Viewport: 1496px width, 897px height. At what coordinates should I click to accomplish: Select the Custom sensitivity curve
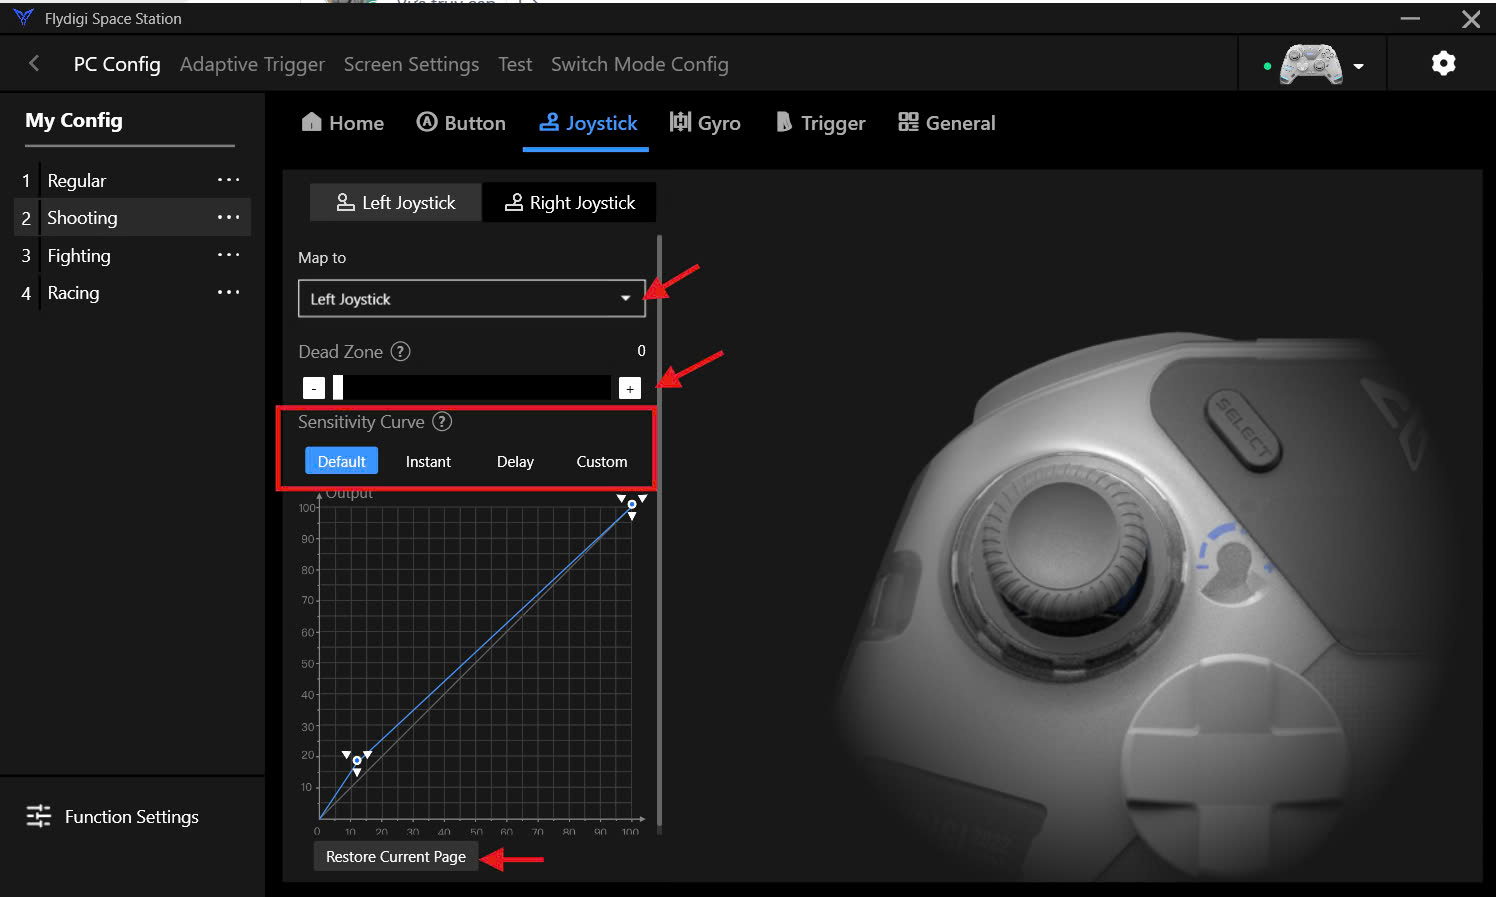pos(602,462)
